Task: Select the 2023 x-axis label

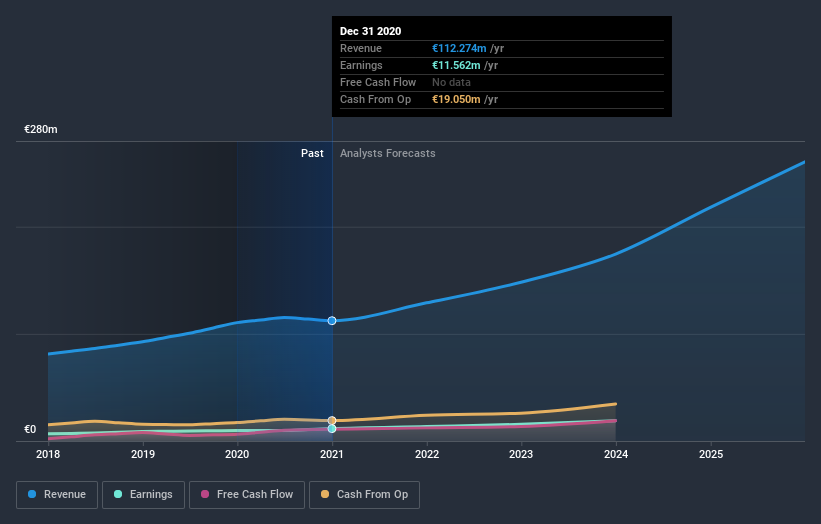Action: point(521,454)
